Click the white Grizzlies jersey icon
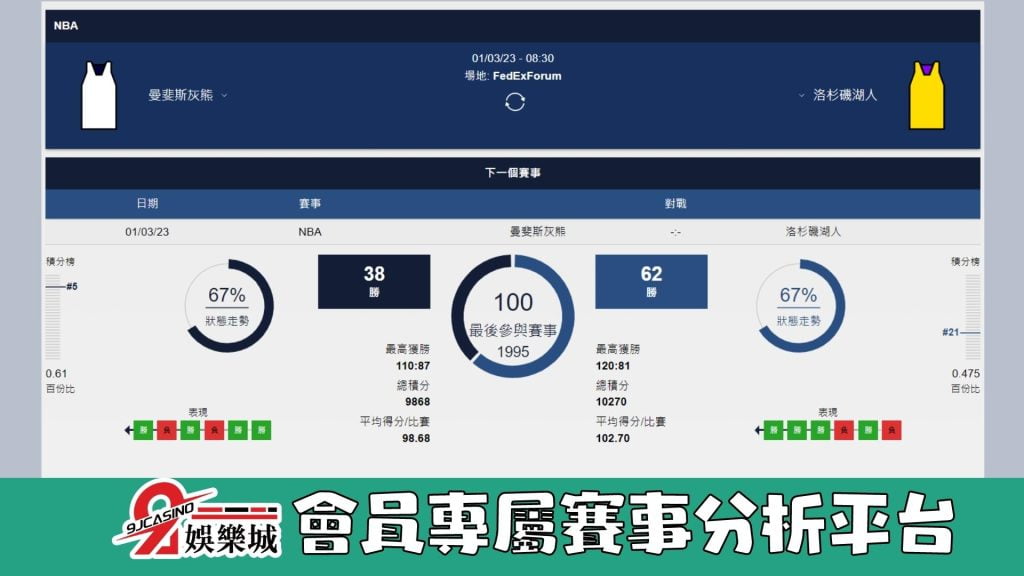This screenshot has height=576, width=1024. (98, 97)
